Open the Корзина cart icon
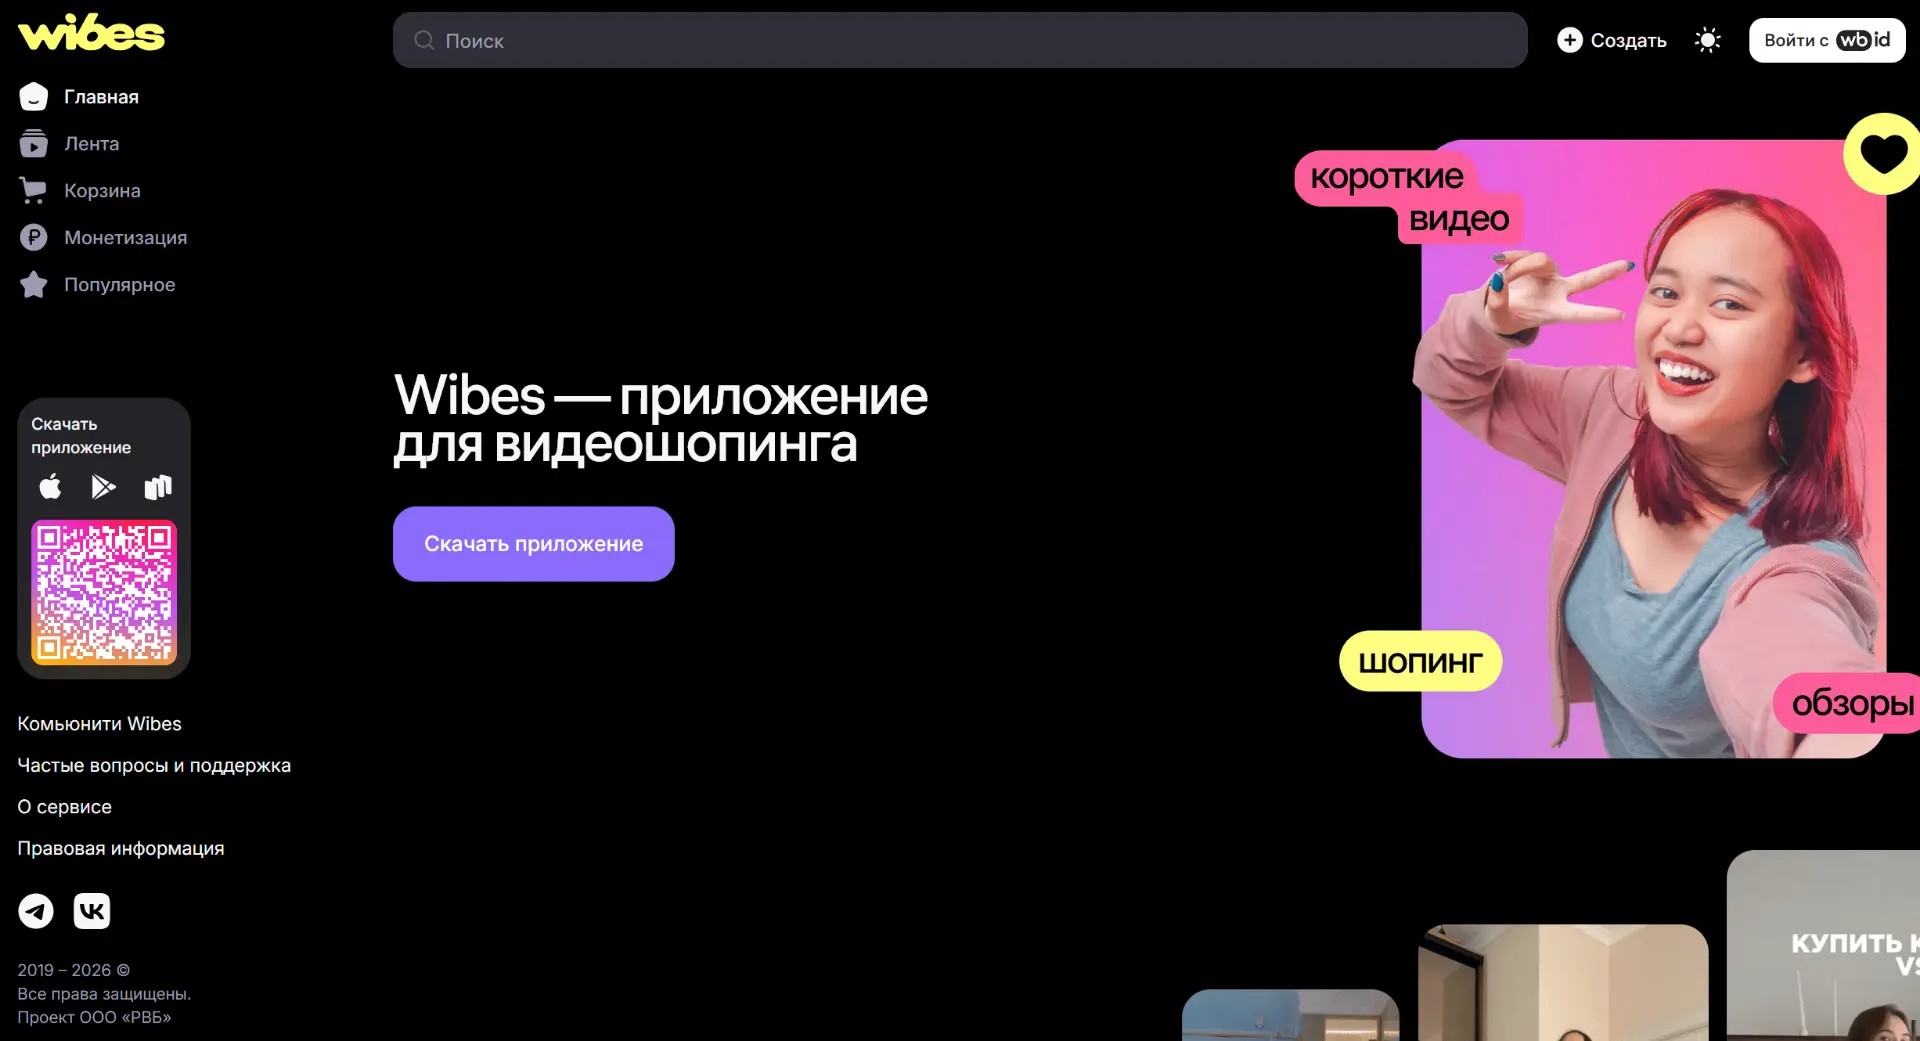 [x=33, y=190]
